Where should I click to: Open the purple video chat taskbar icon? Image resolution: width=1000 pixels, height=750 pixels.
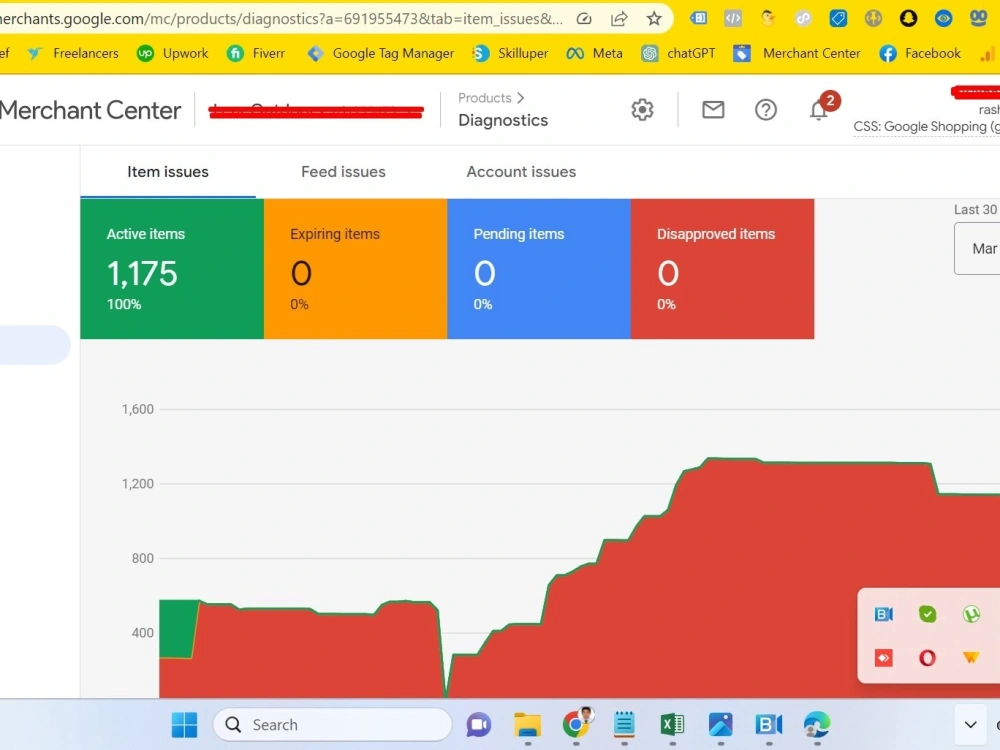[x=479, y=724]
